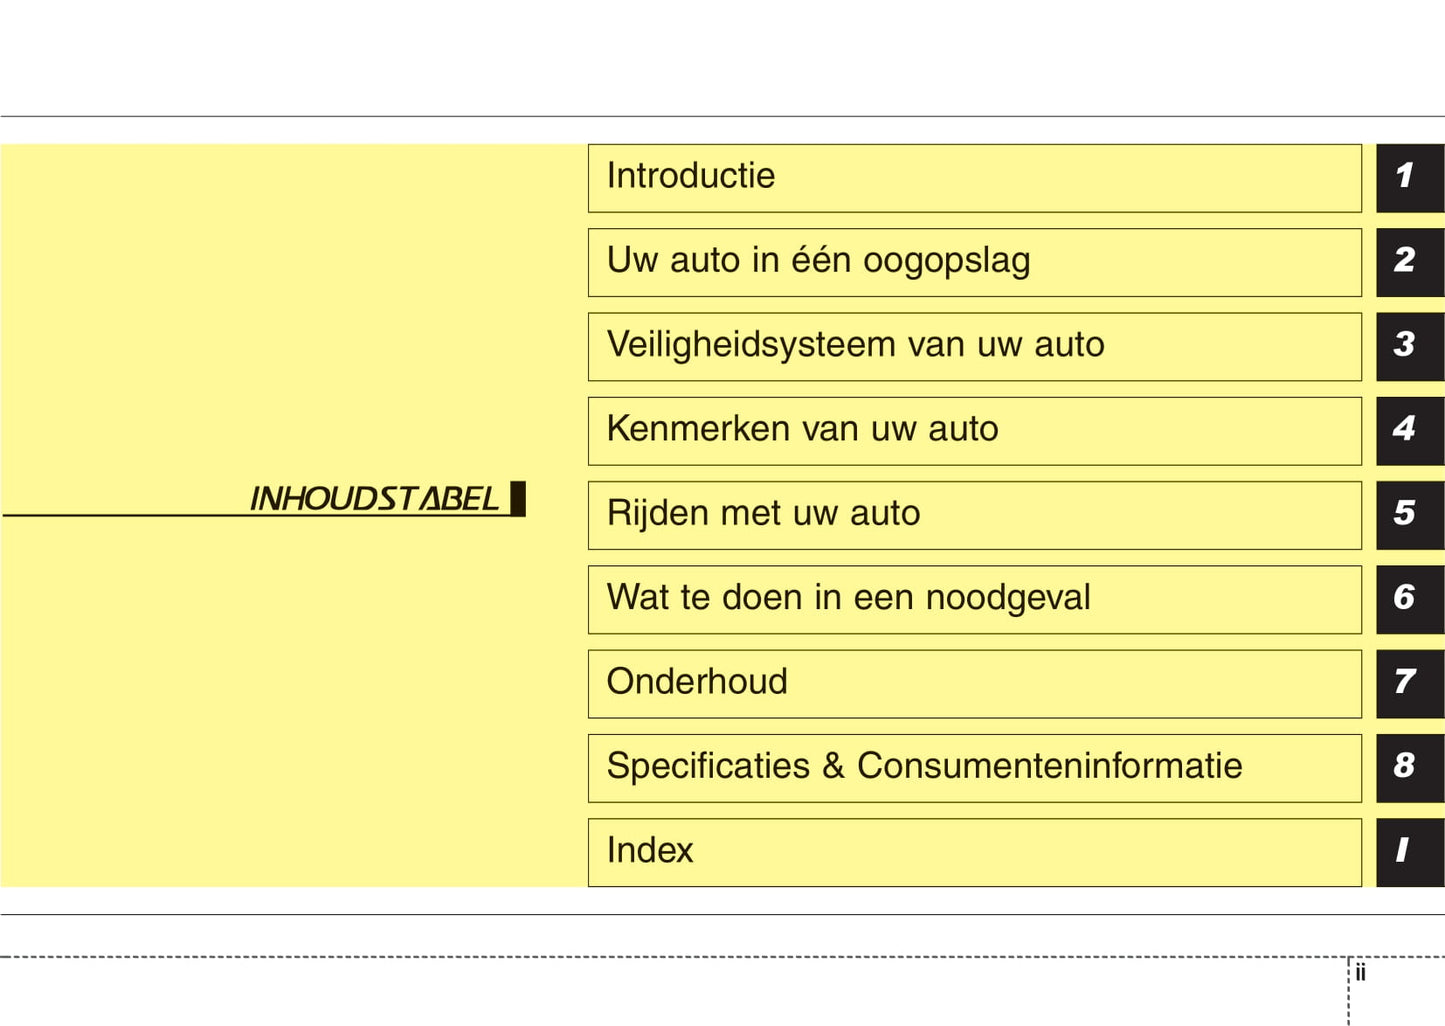The image size is (1445, 1026).
Task: Click chapter tab number 3
Action: click(1409, 345)
